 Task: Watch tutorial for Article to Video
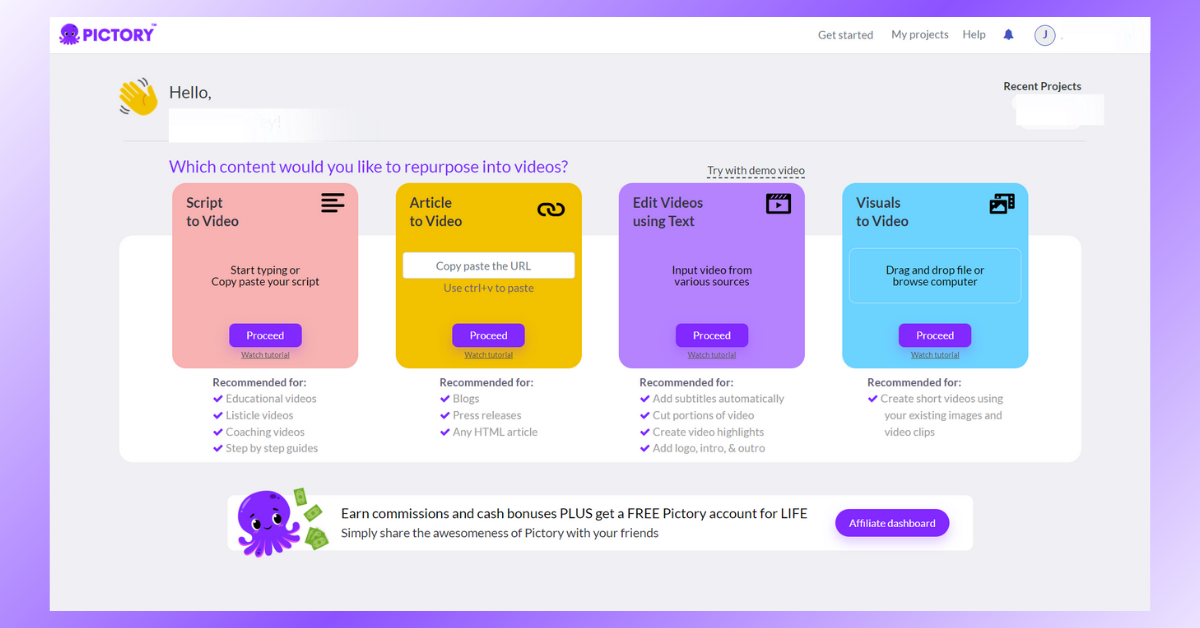[488, 355]
